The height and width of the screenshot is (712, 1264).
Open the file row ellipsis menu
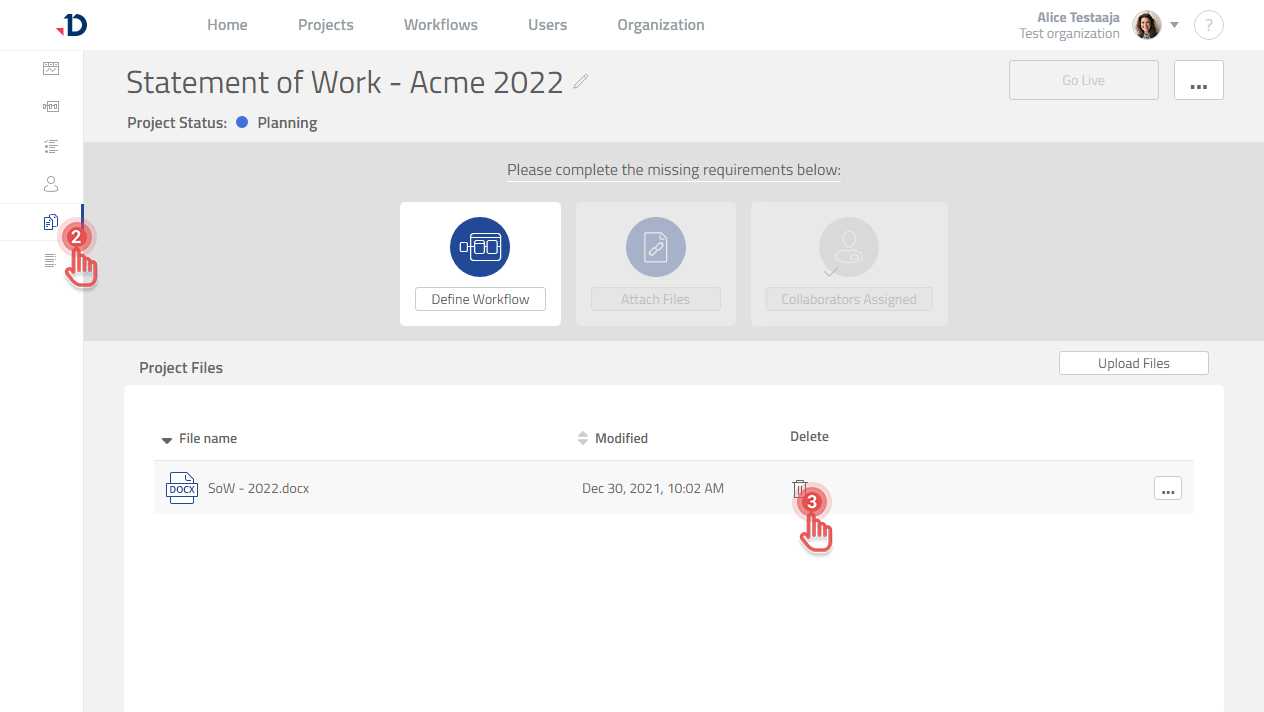[1167, 488]
